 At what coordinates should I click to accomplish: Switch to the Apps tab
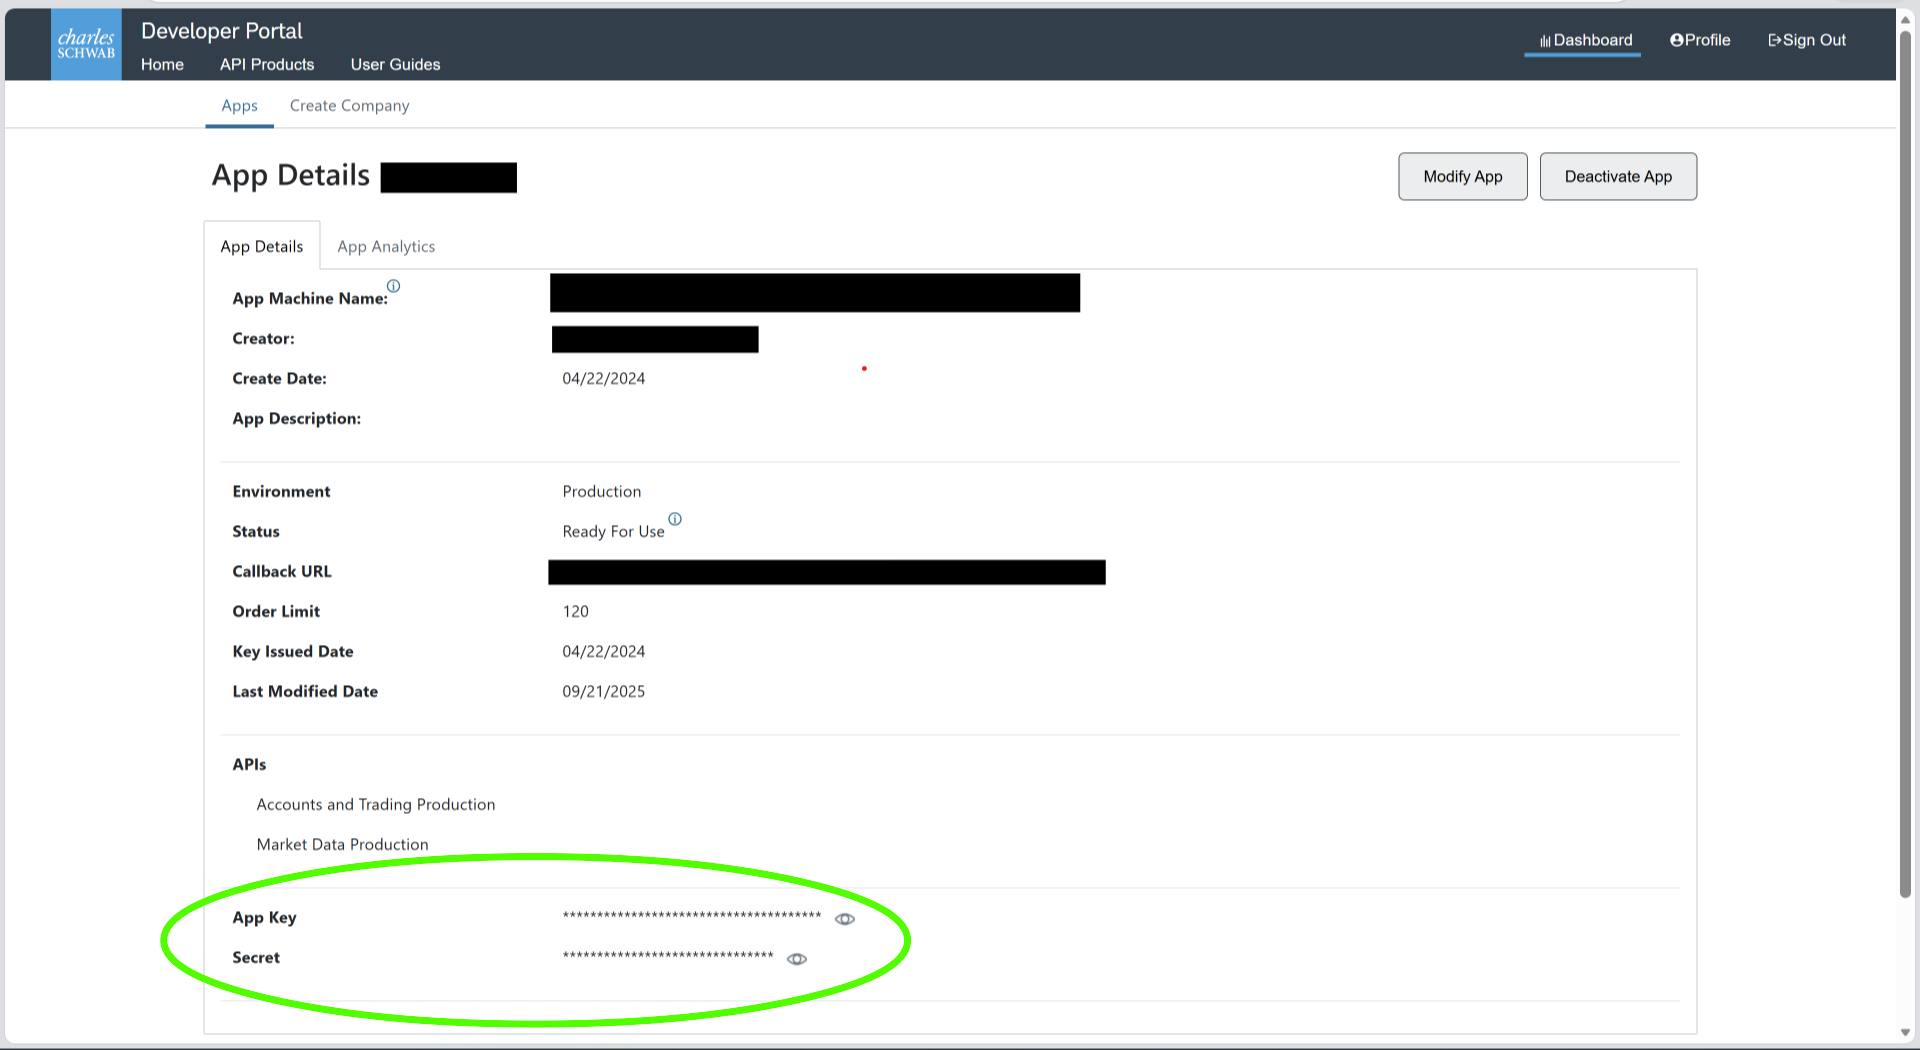[239, 105]
